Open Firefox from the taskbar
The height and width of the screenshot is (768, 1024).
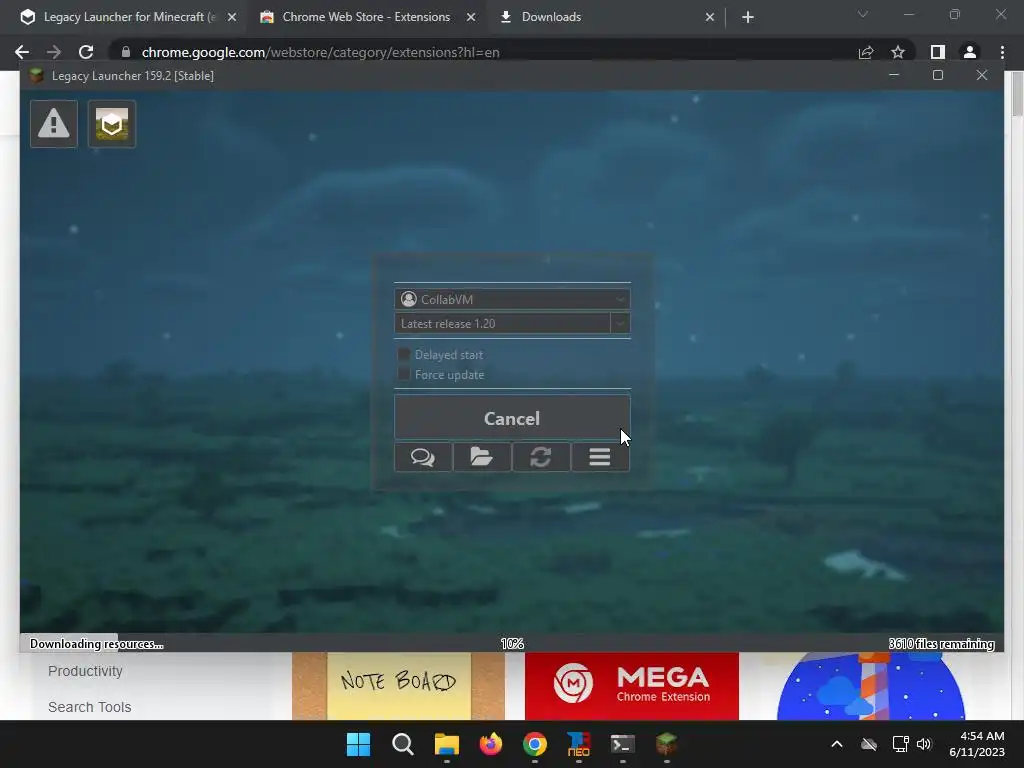tap(490, 744)
